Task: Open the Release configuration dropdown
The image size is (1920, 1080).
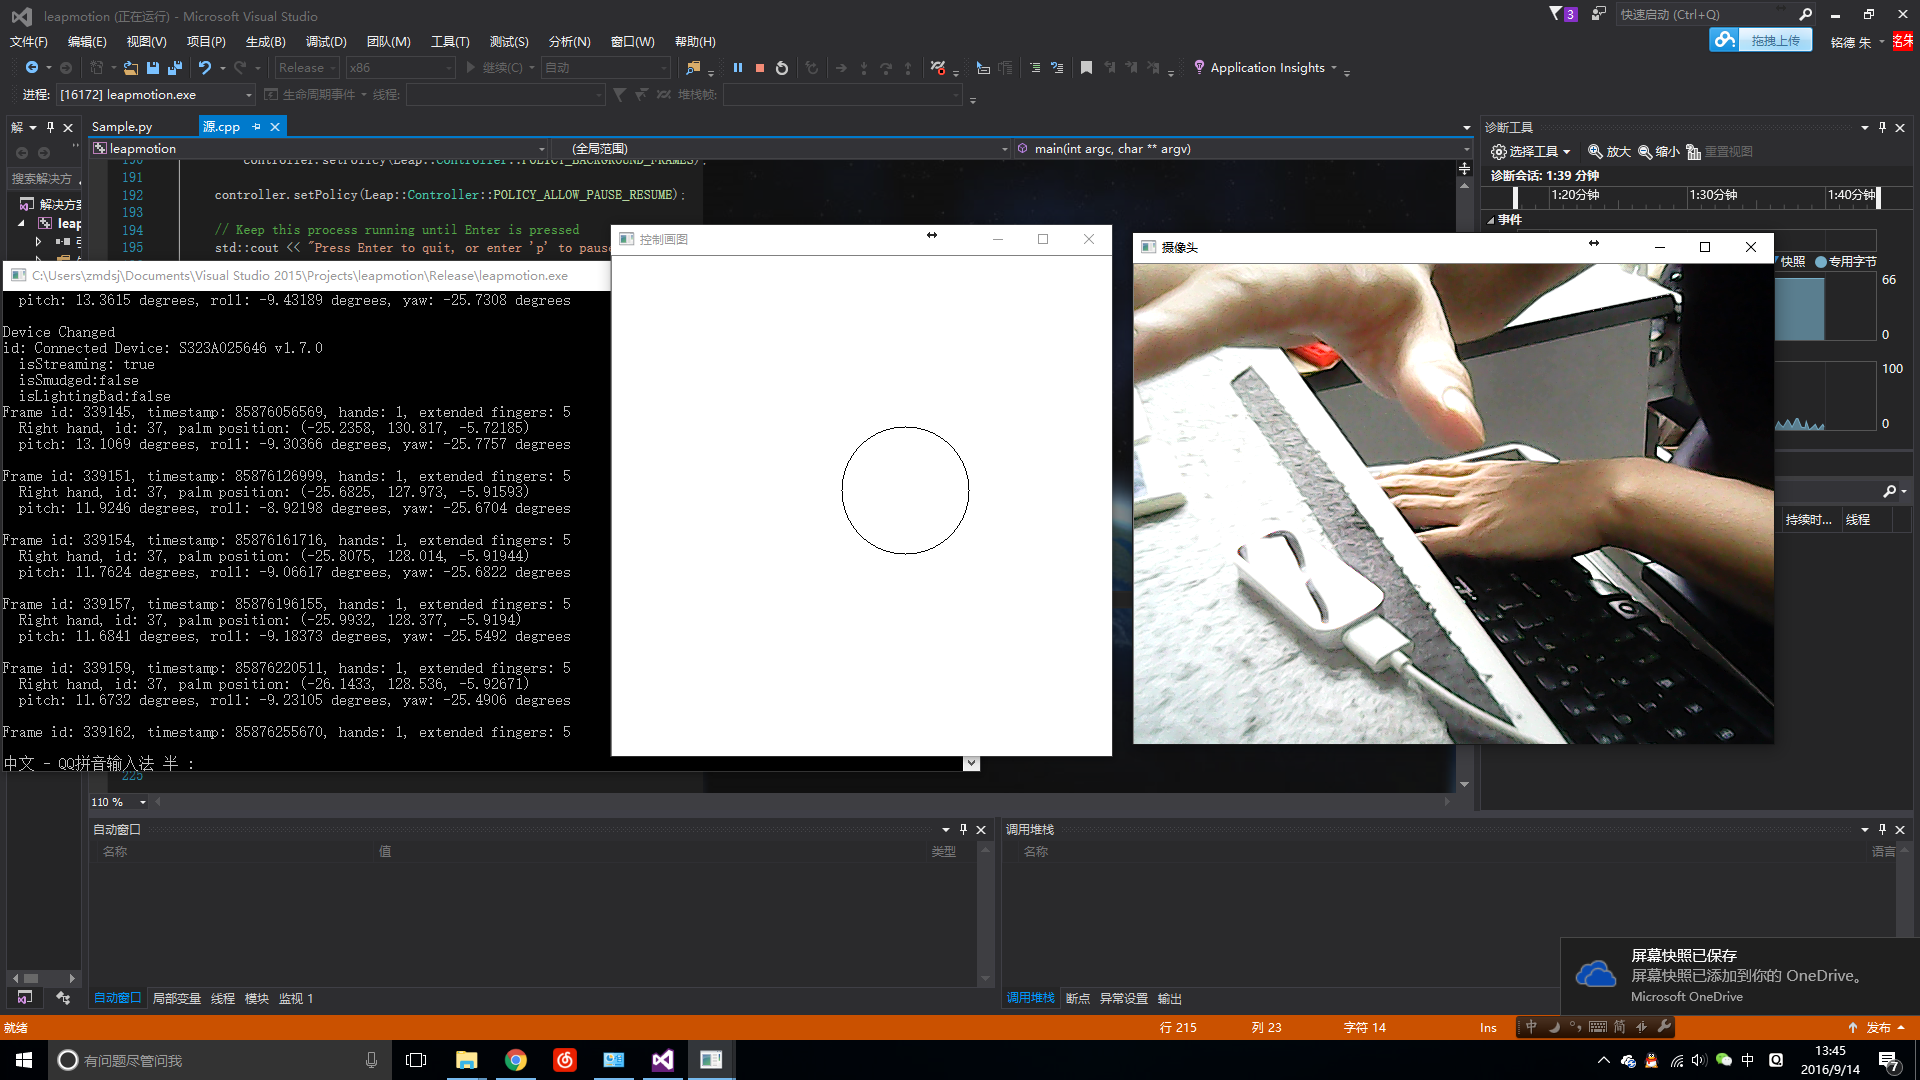Action: coord(309,68)
